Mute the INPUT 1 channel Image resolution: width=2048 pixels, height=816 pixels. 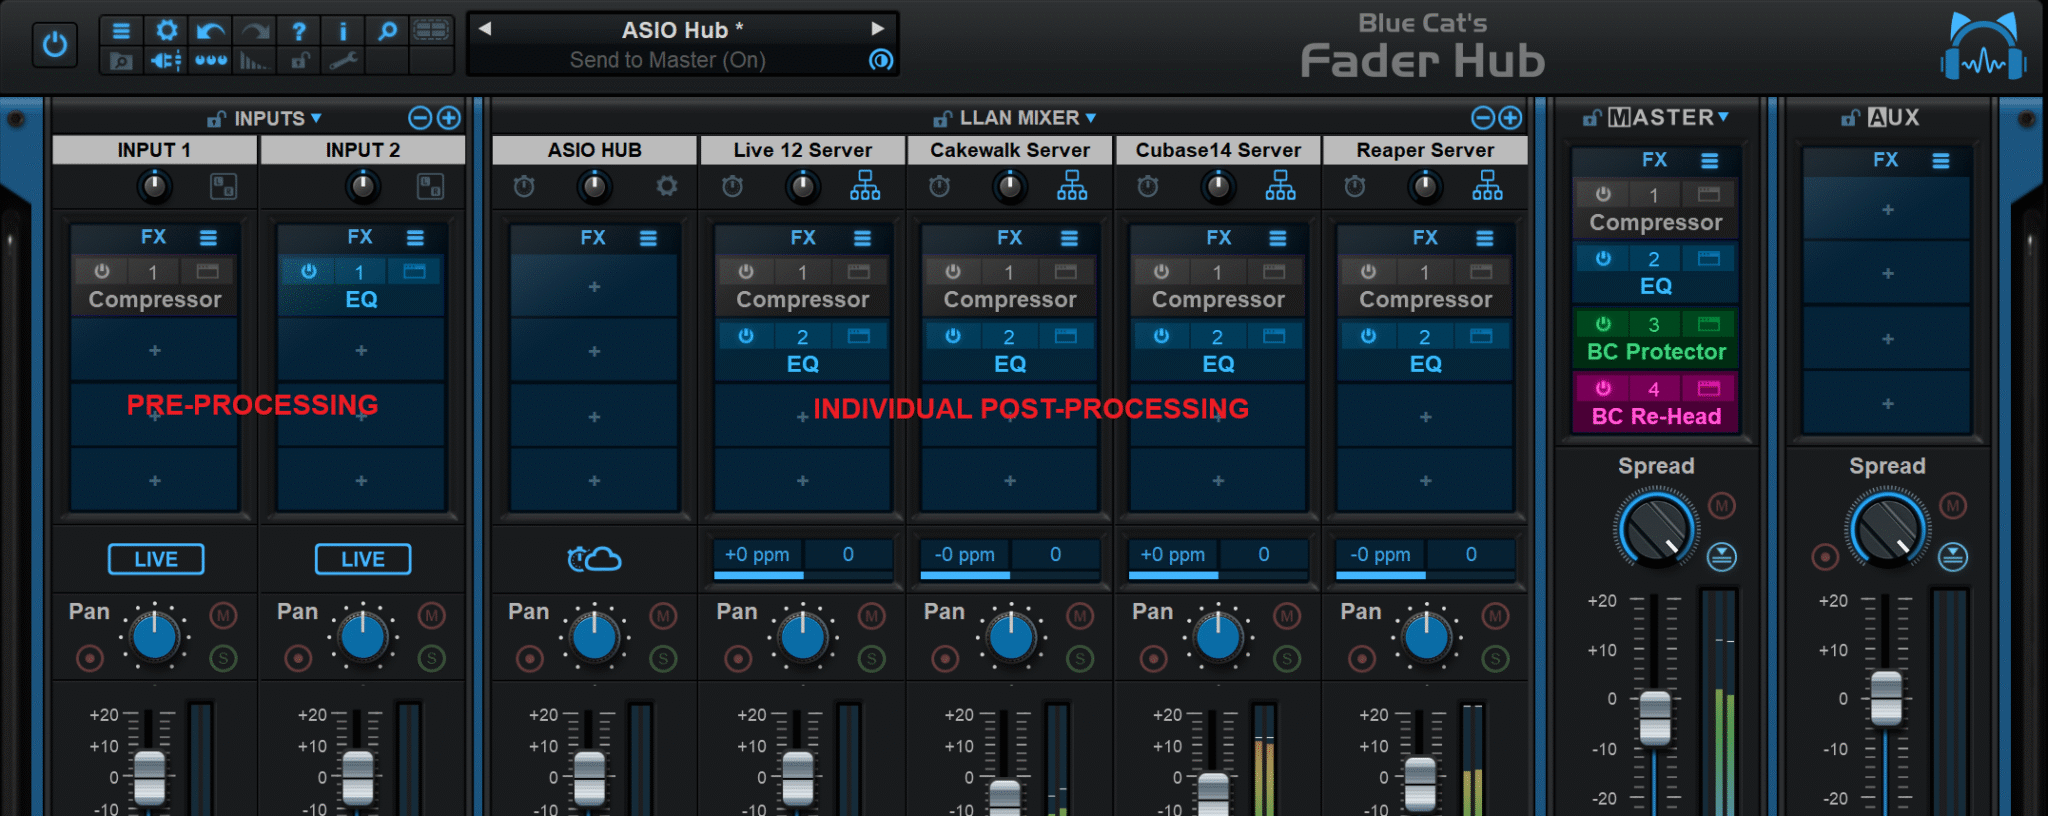coord(224,616)
